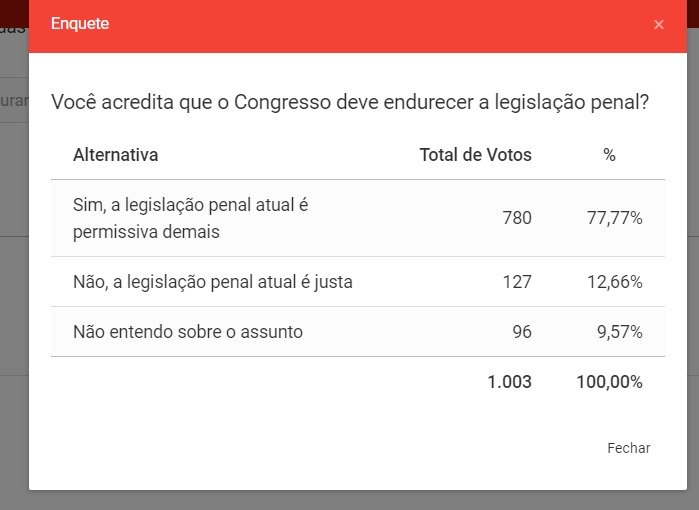The image size is (699, 510).
Task: Select the 'Não, a legislação penal atual é justa' row
Action: coord(213,282)
